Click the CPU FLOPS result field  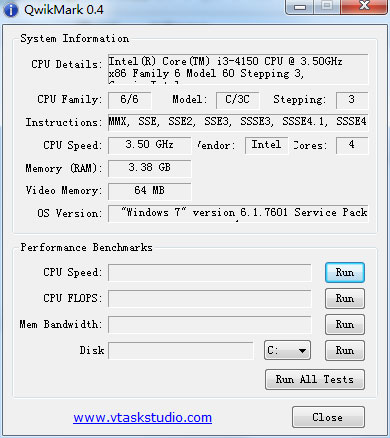point(210,298)
